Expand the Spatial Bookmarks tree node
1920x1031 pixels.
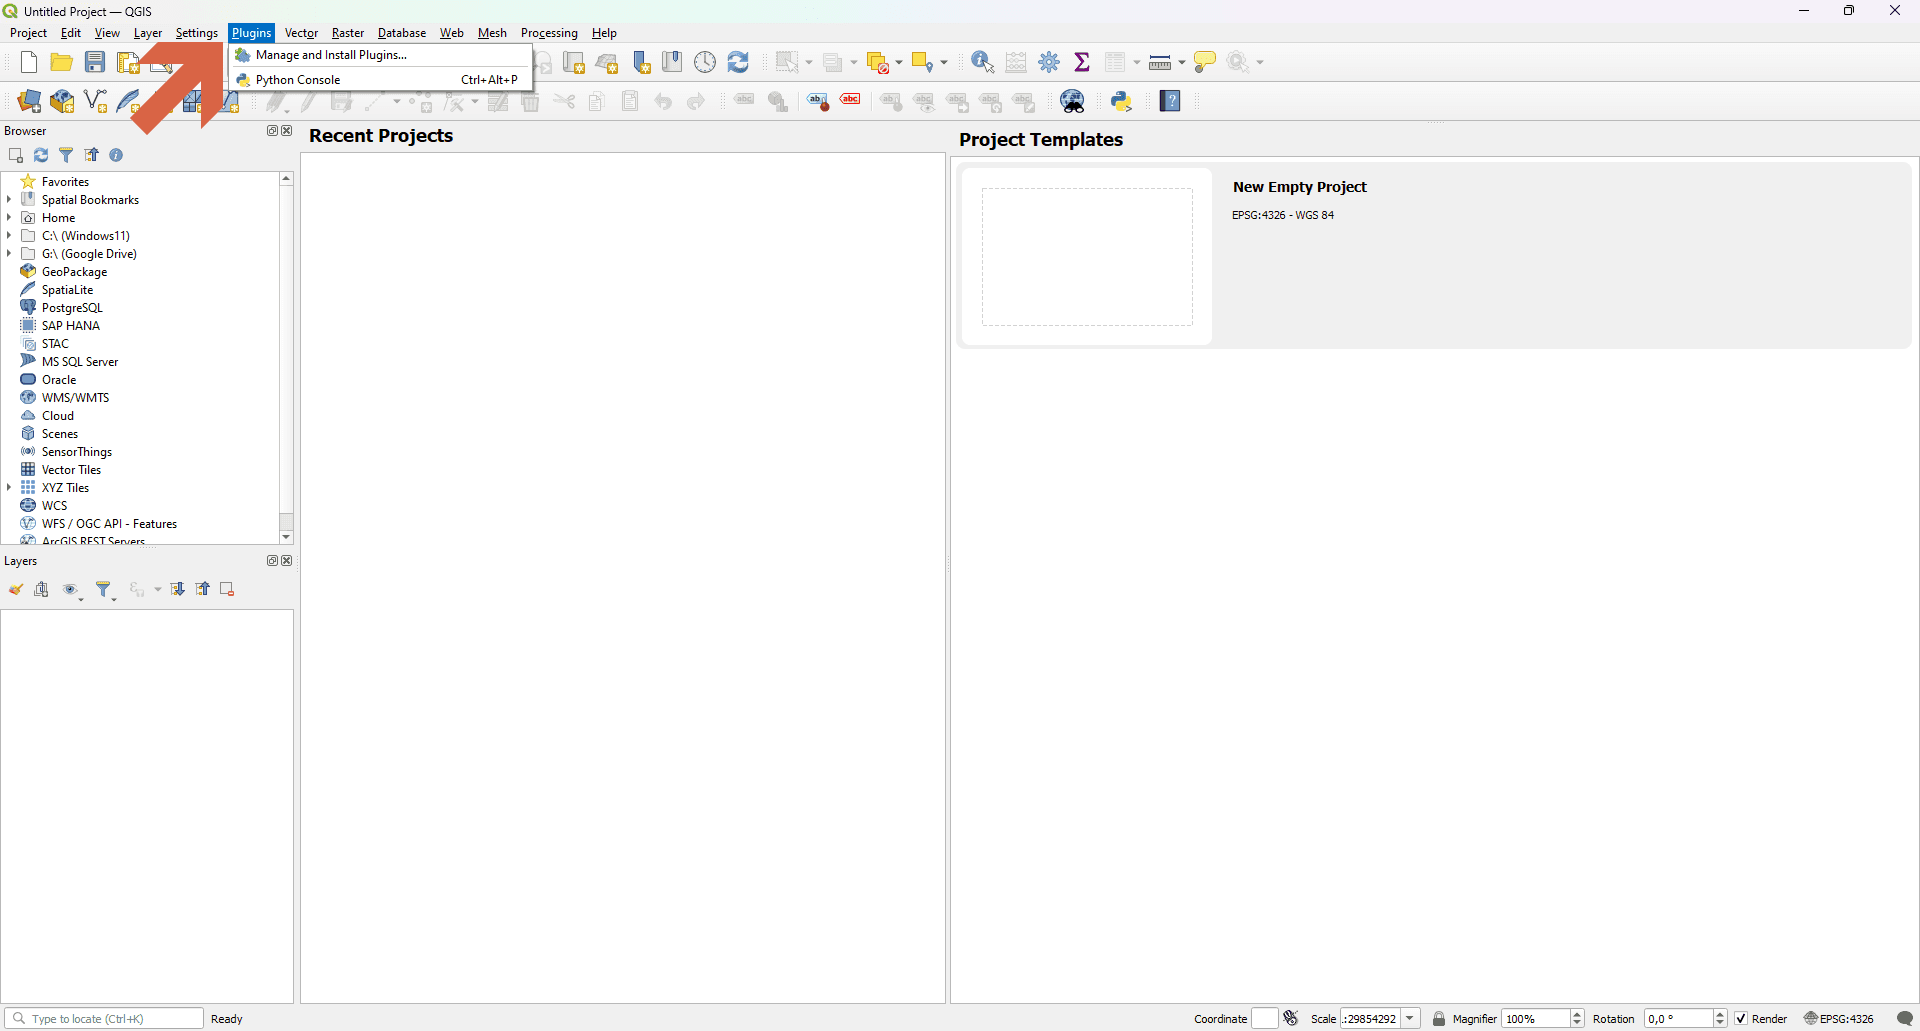click(x=9, y=200)
